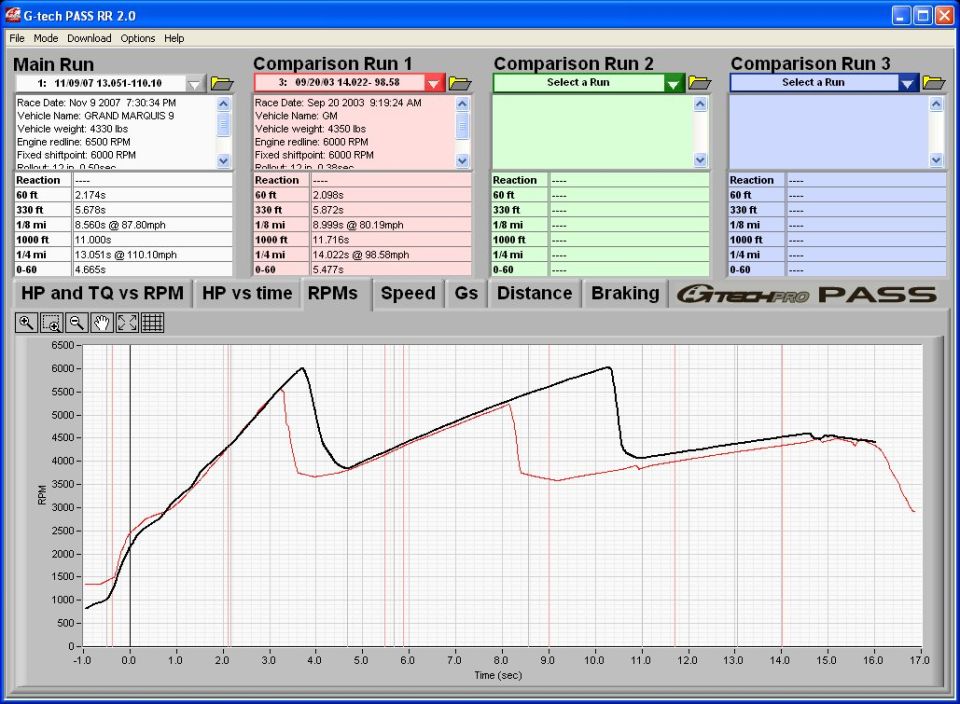Click 'Vehicle Name: GM' text in Comparison Run 1
The width and height of the screenshot is (960, 704).
coord(296,116)
